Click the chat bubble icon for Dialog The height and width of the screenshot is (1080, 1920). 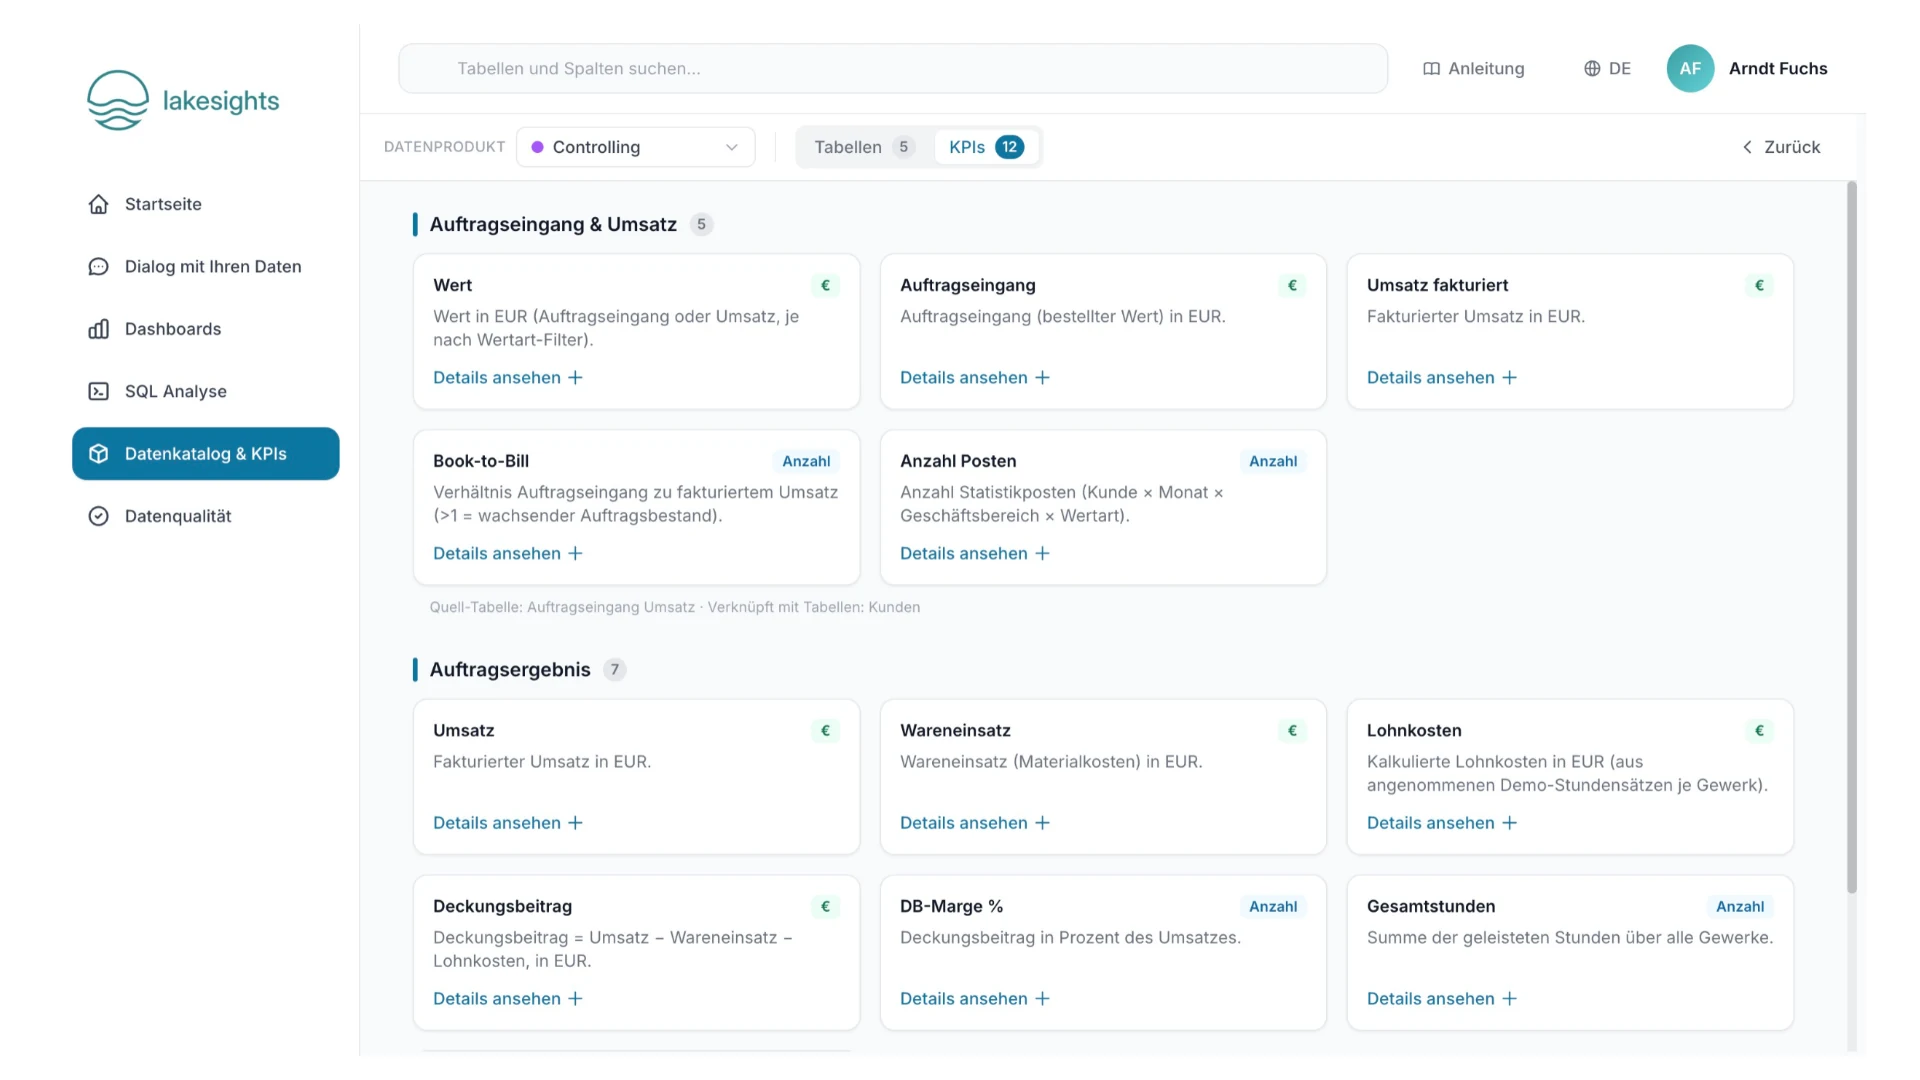click(x=98, y=266)
